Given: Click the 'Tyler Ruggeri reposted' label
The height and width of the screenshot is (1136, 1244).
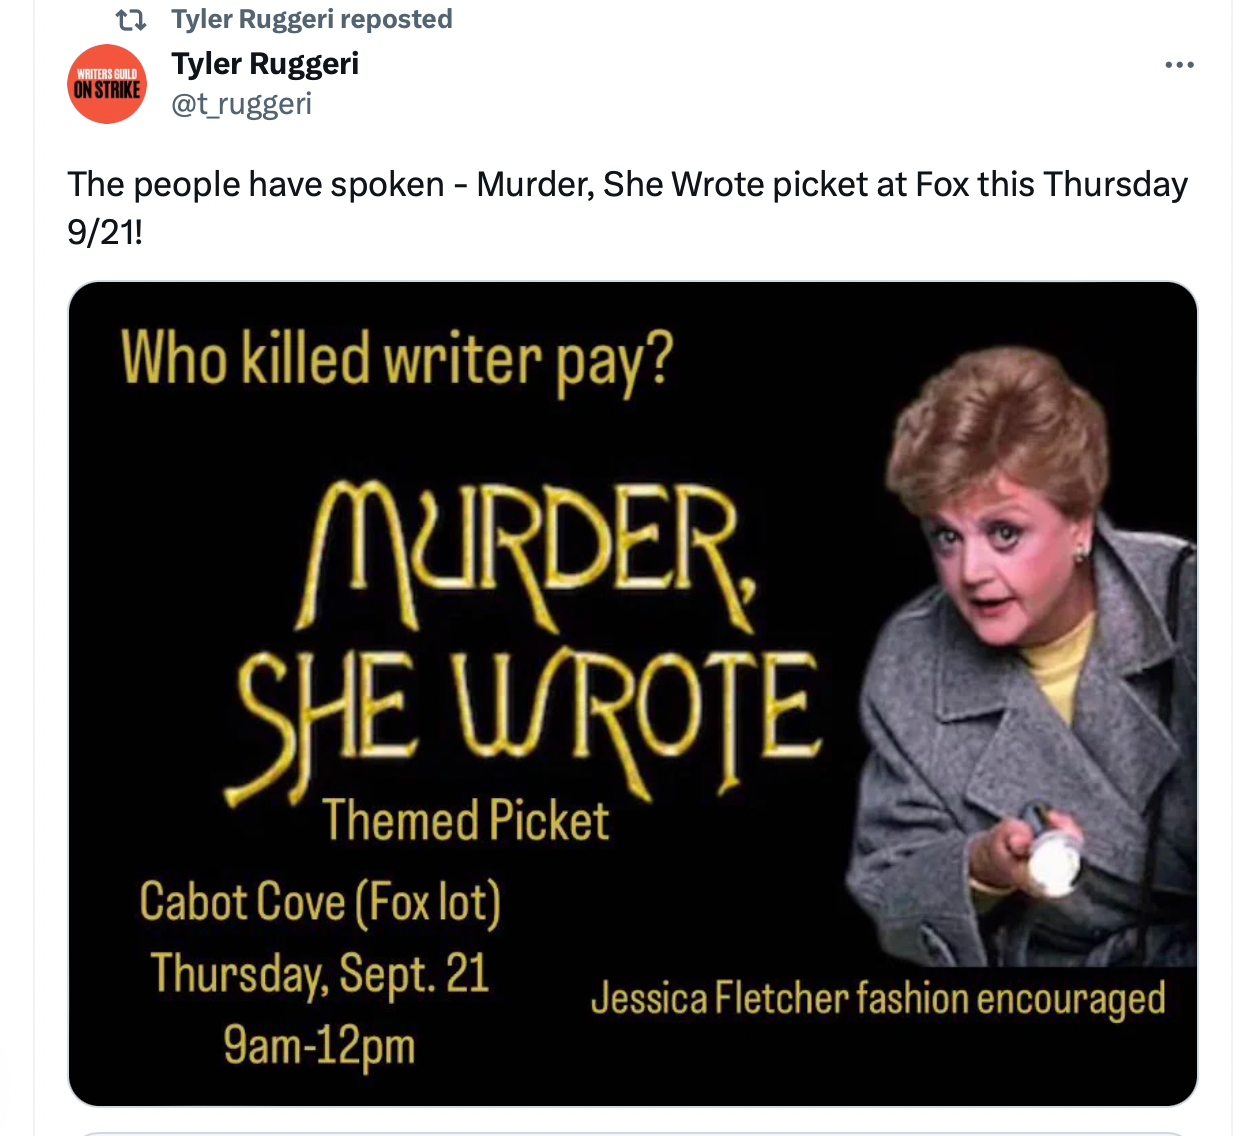Looking at the screenshot, I should [312, 19].
